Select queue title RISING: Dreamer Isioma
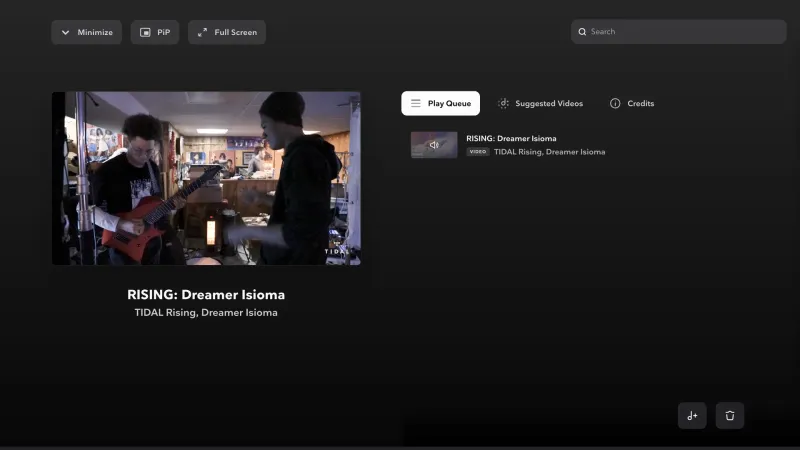This screenshot has width=800, height=450. 511,138
